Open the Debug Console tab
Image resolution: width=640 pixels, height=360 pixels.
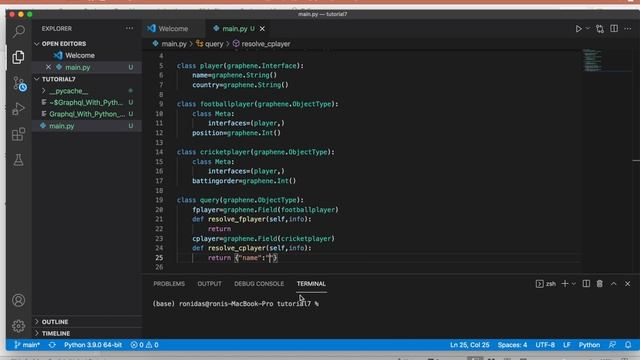click(259, 284)
